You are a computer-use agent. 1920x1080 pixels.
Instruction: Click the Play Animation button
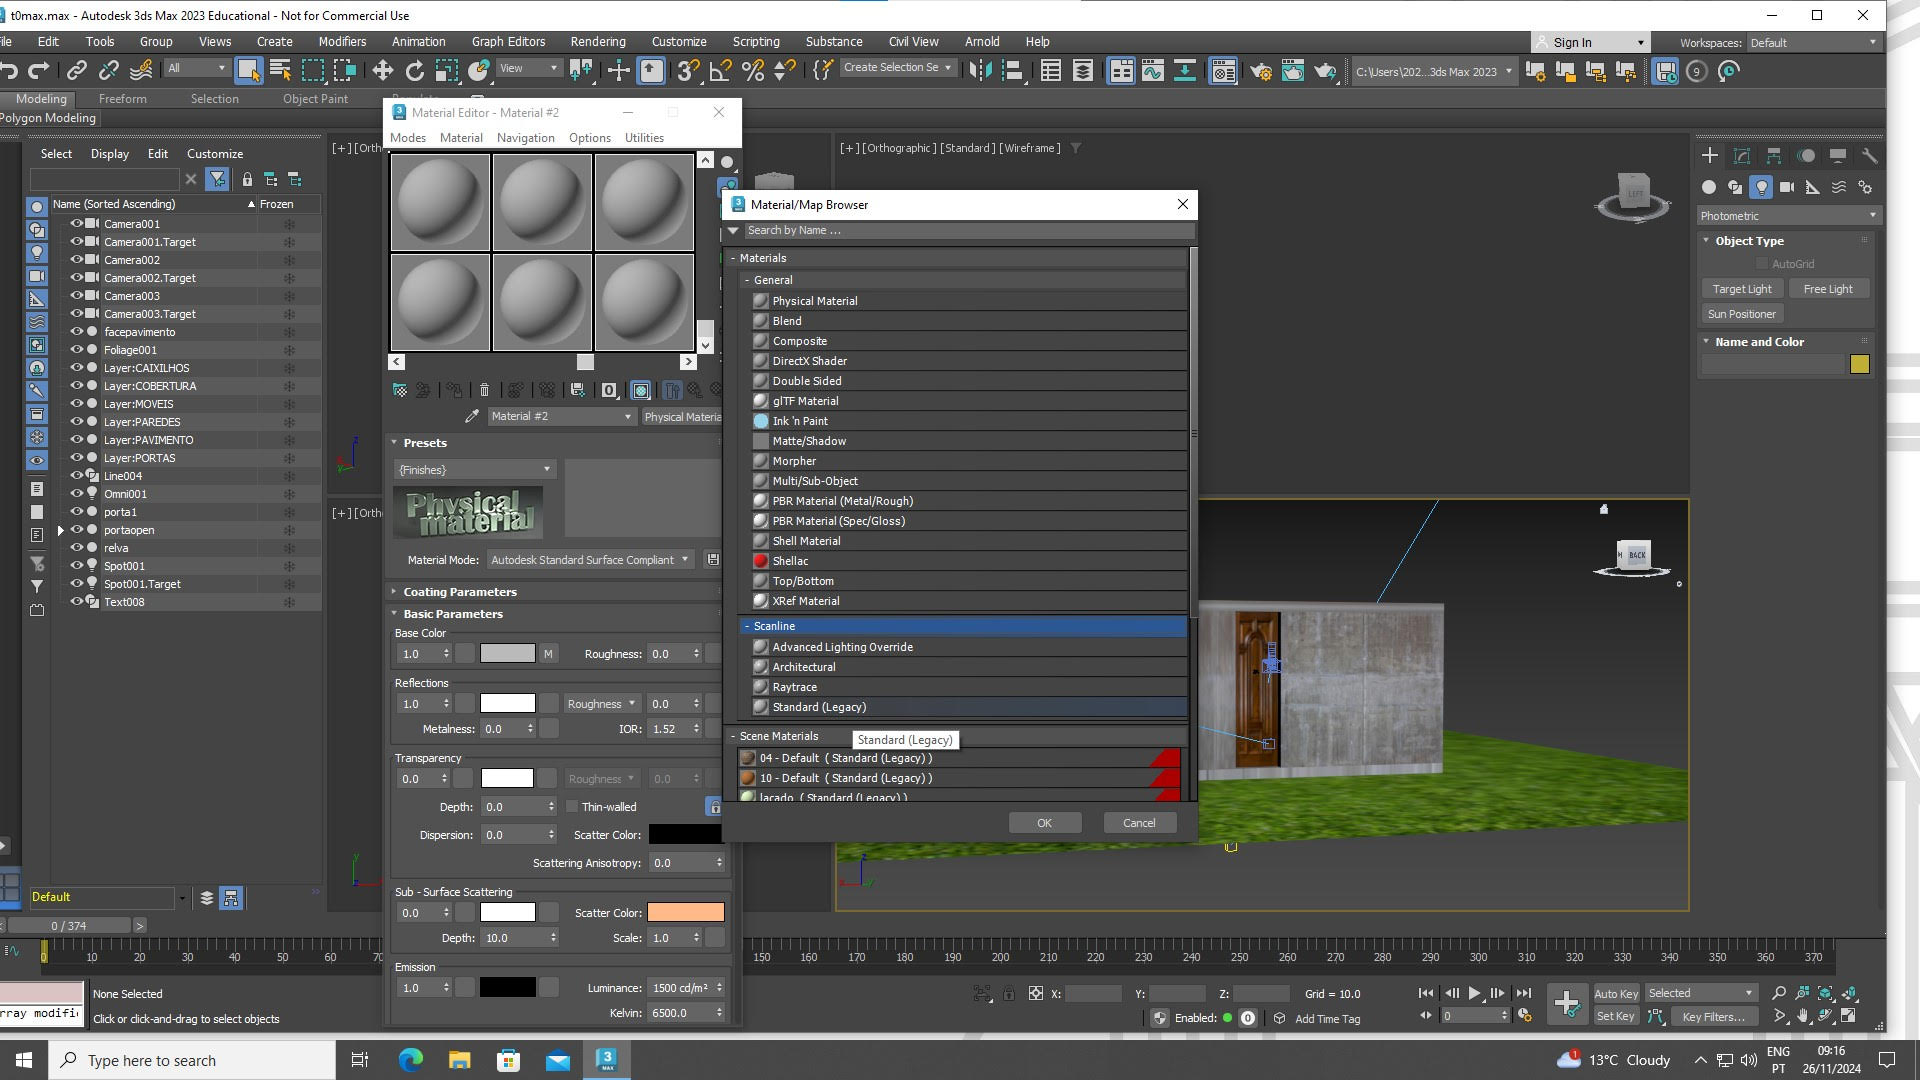[x=1474, y=993]
